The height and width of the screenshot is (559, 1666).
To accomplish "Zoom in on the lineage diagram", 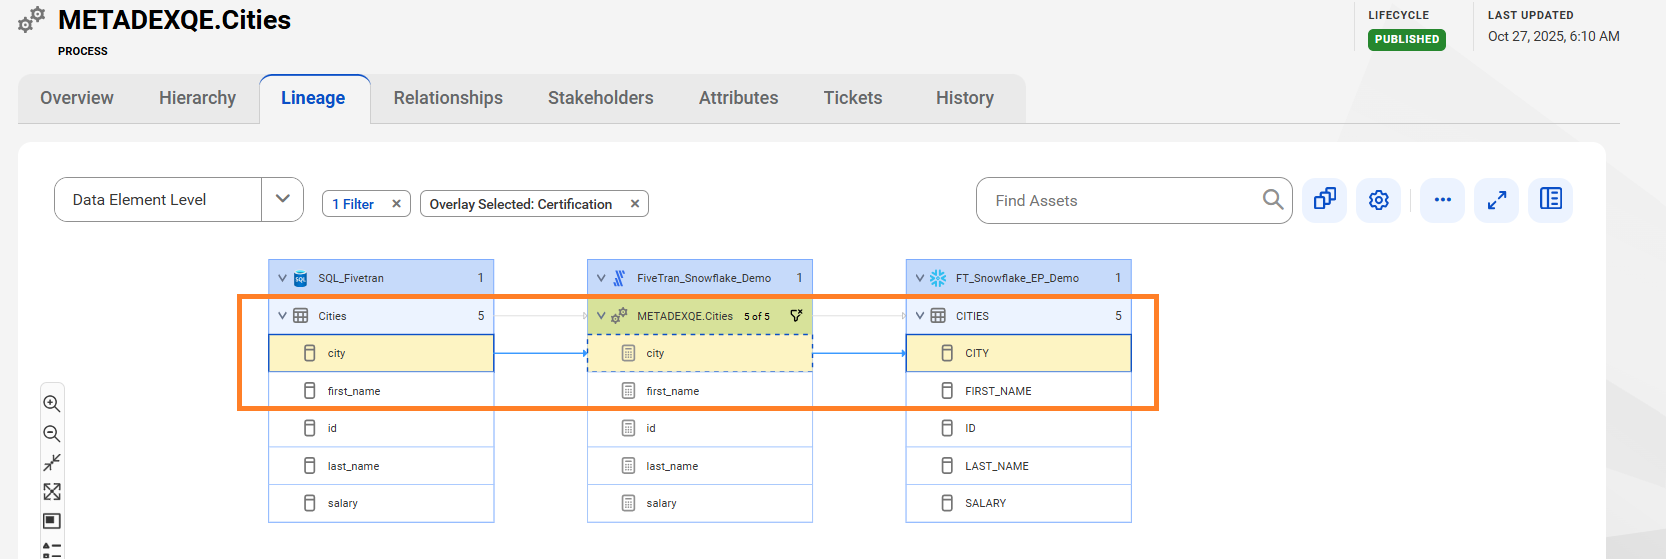I will pos(52,404).
